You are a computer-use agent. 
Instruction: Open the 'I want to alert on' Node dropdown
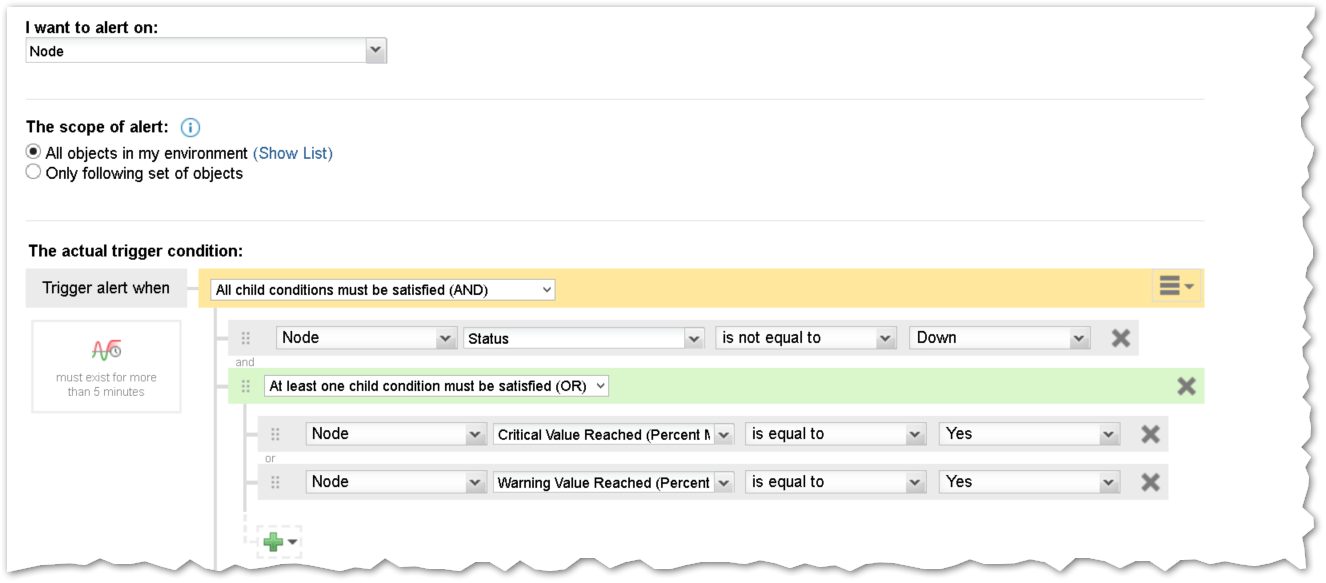pos(206,51)
